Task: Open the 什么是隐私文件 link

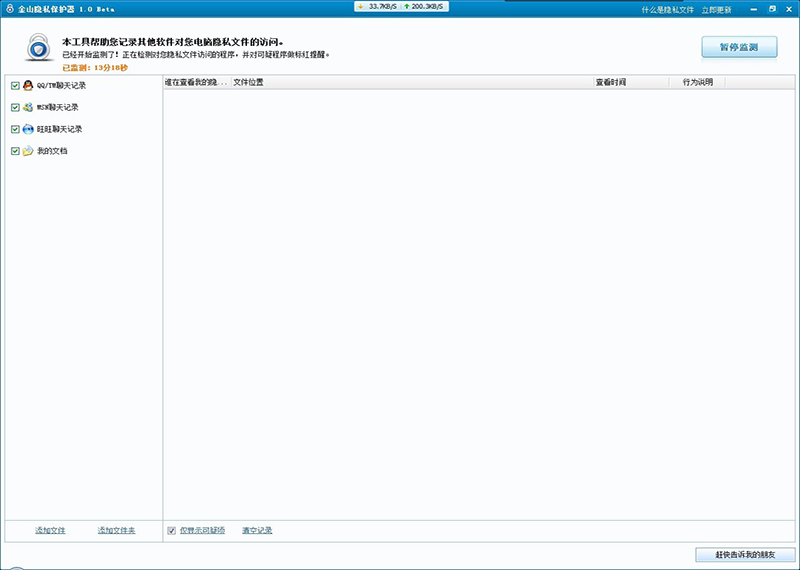Action: point(667,10)
